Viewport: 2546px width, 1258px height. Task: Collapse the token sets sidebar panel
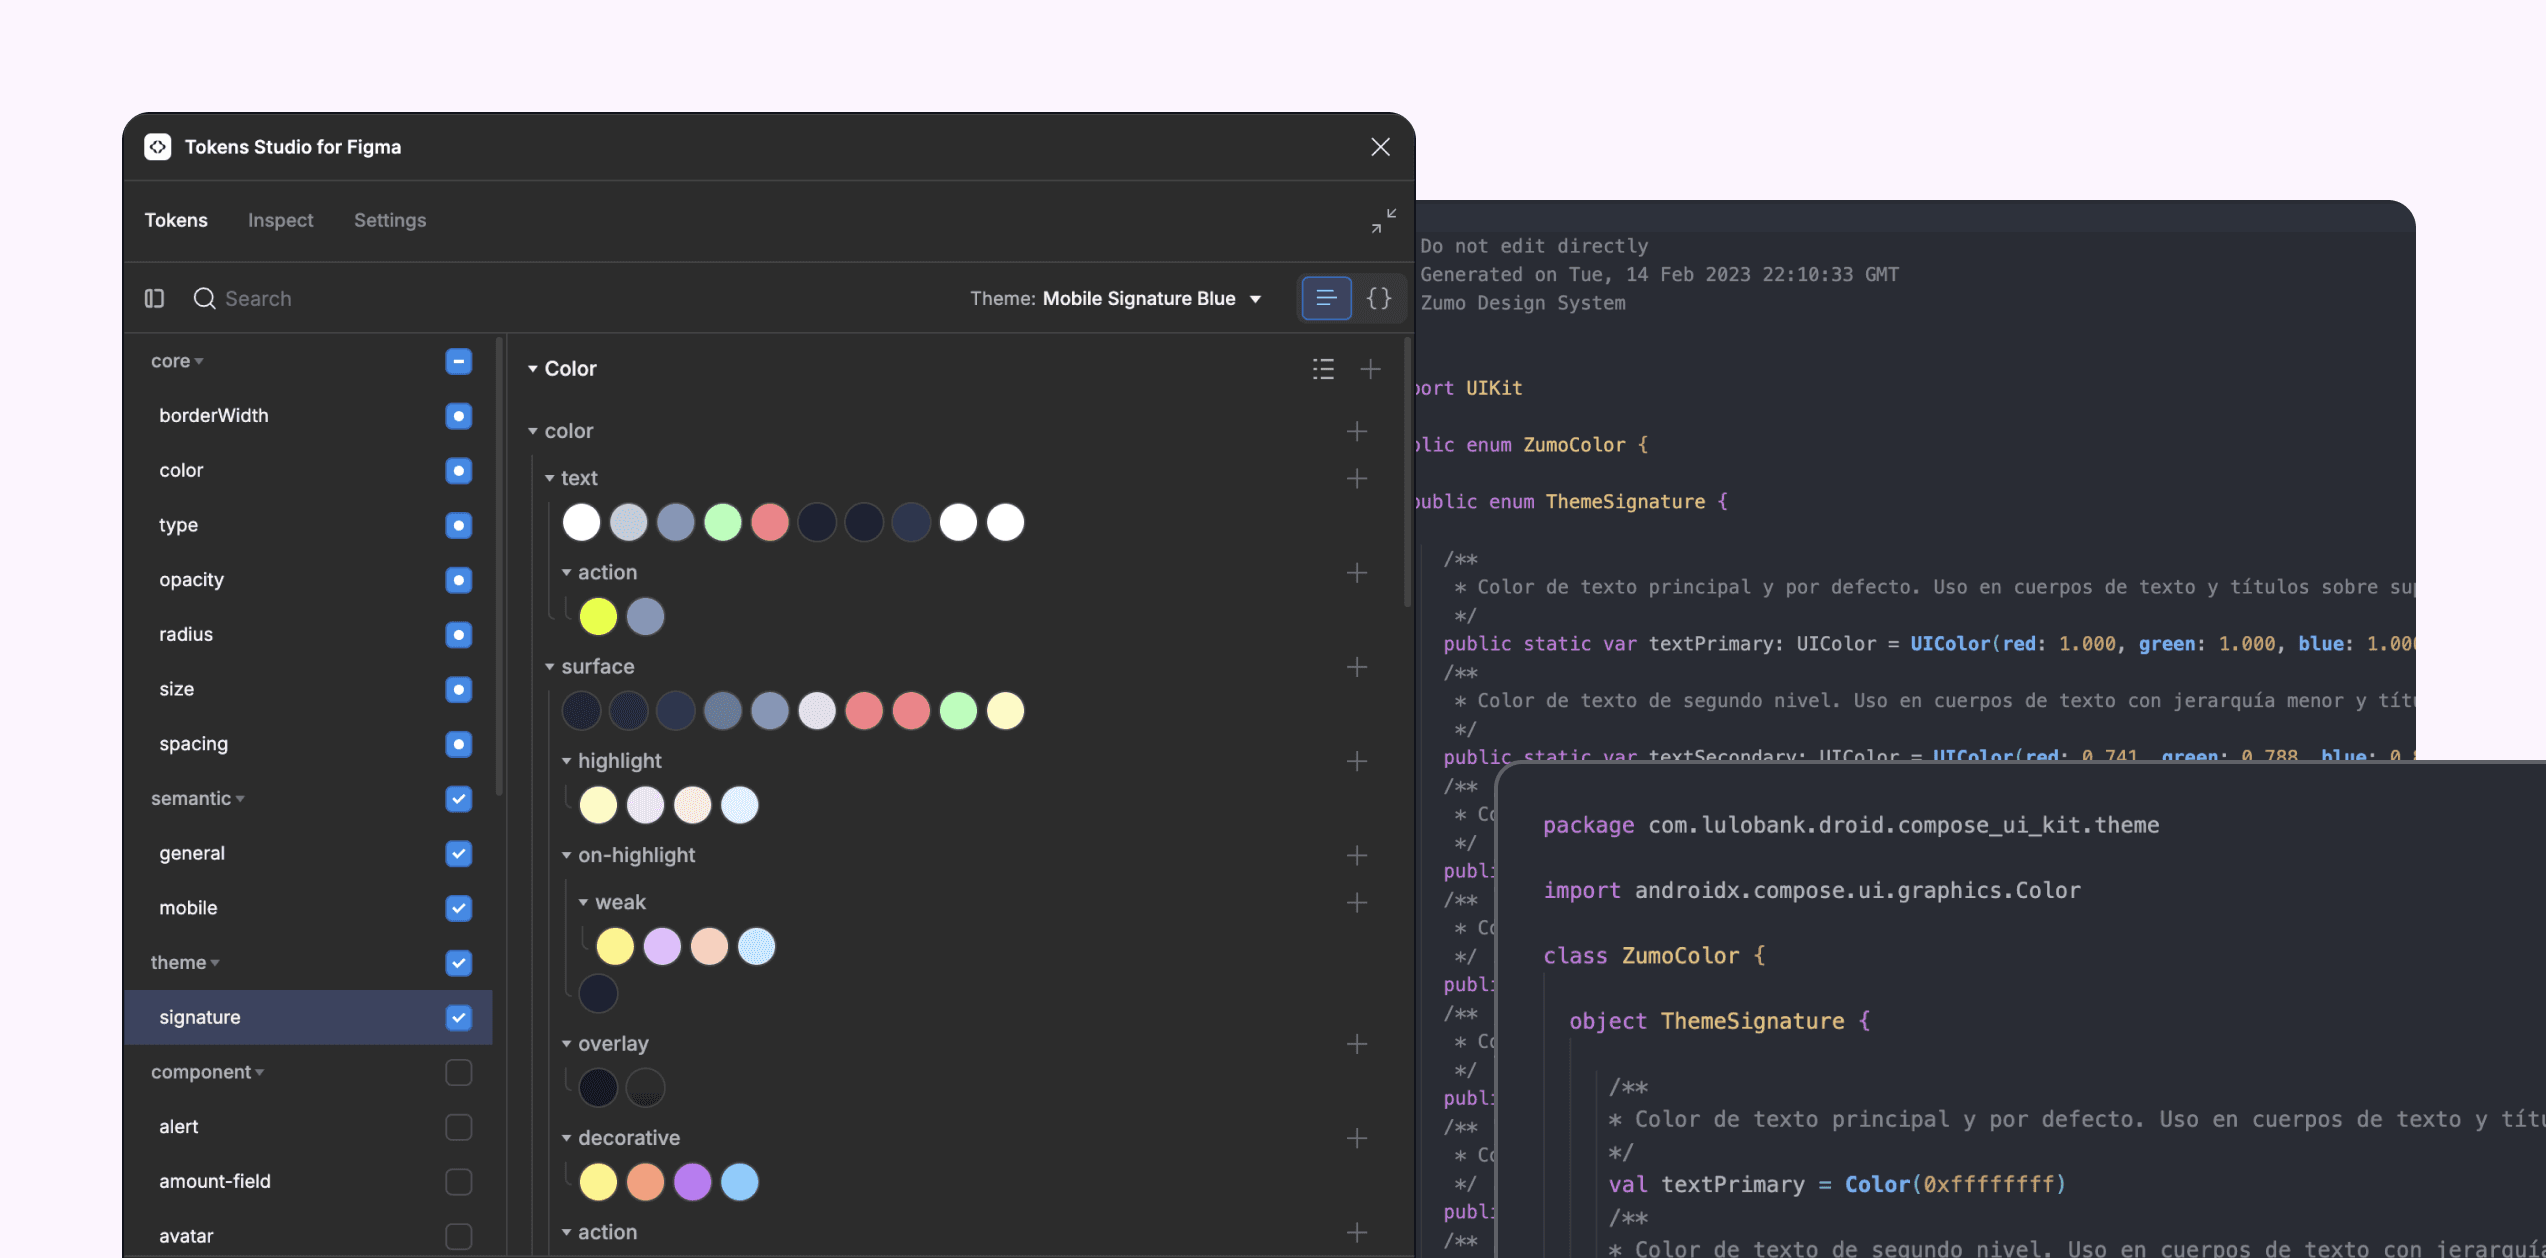coord(155,298)
